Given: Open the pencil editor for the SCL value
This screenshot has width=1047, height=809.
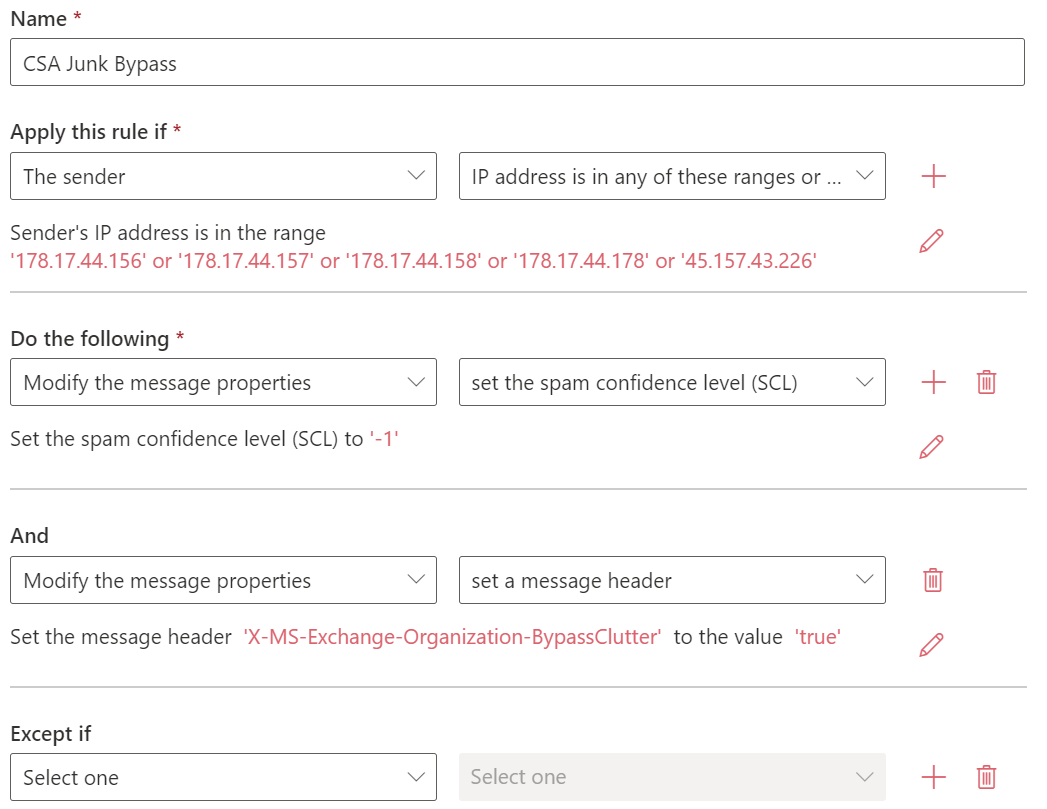Looking at the screenshot, I should tap(931, 446).
